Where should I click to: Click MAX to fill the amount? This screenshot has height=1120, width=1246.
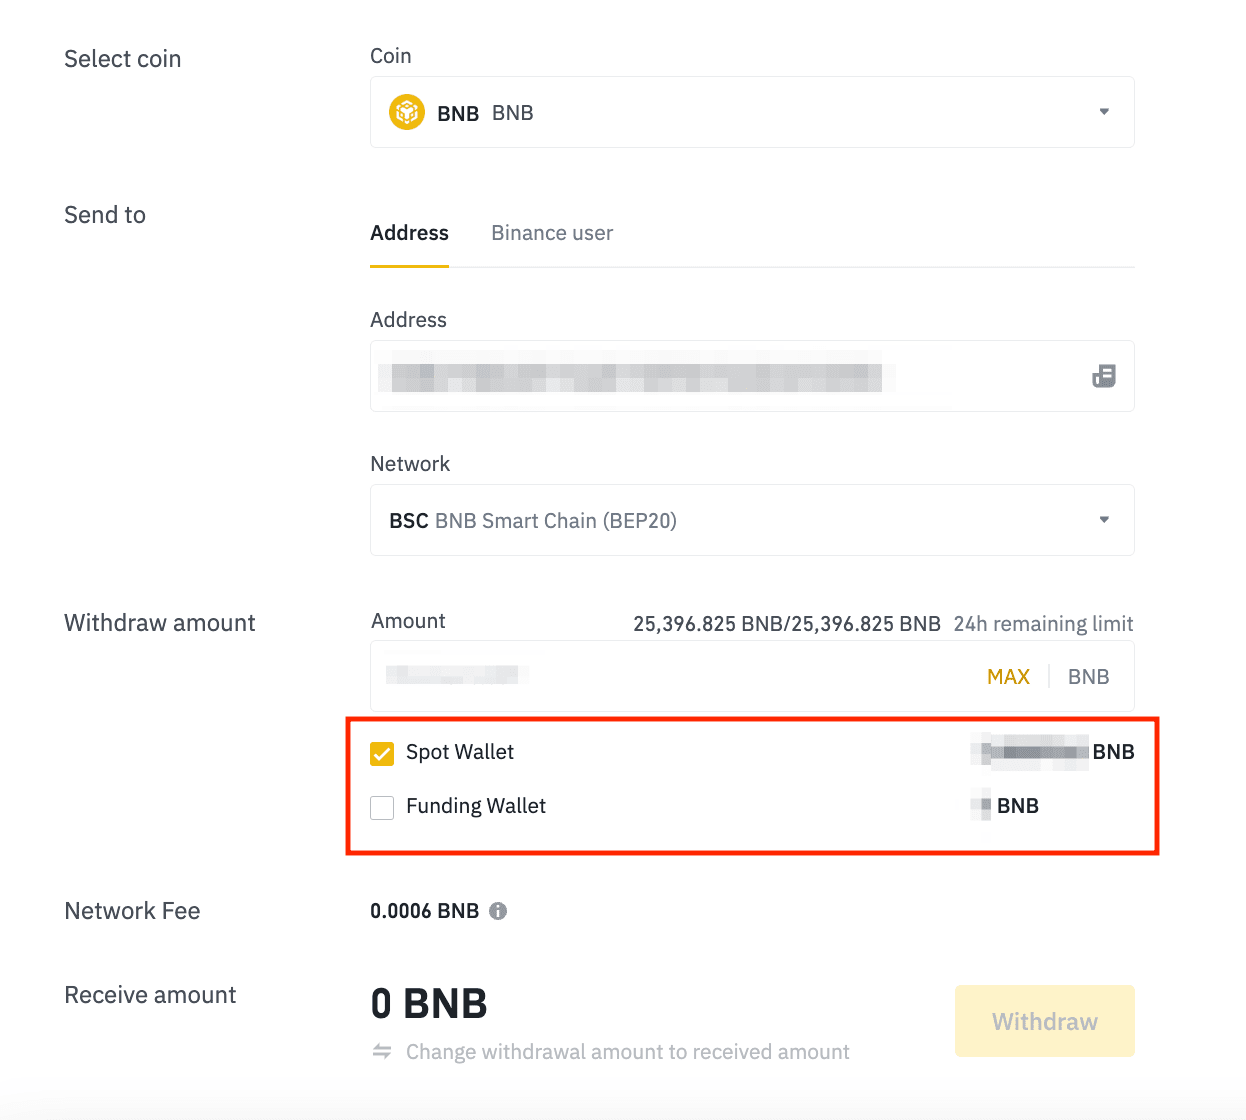[1008, 677]
